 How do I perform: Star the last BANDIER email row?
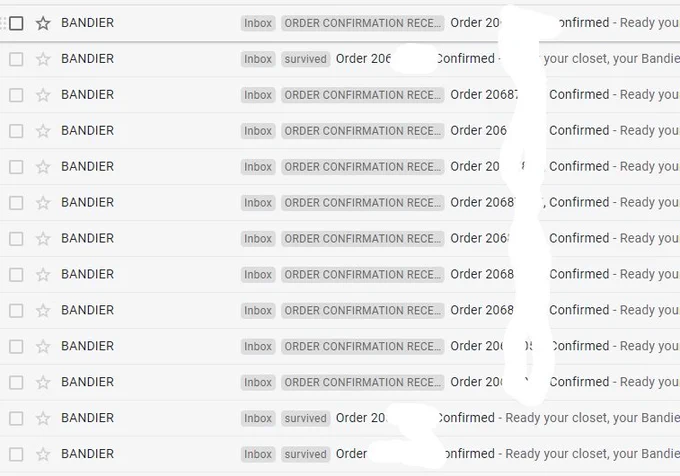(x=43, y=455)
